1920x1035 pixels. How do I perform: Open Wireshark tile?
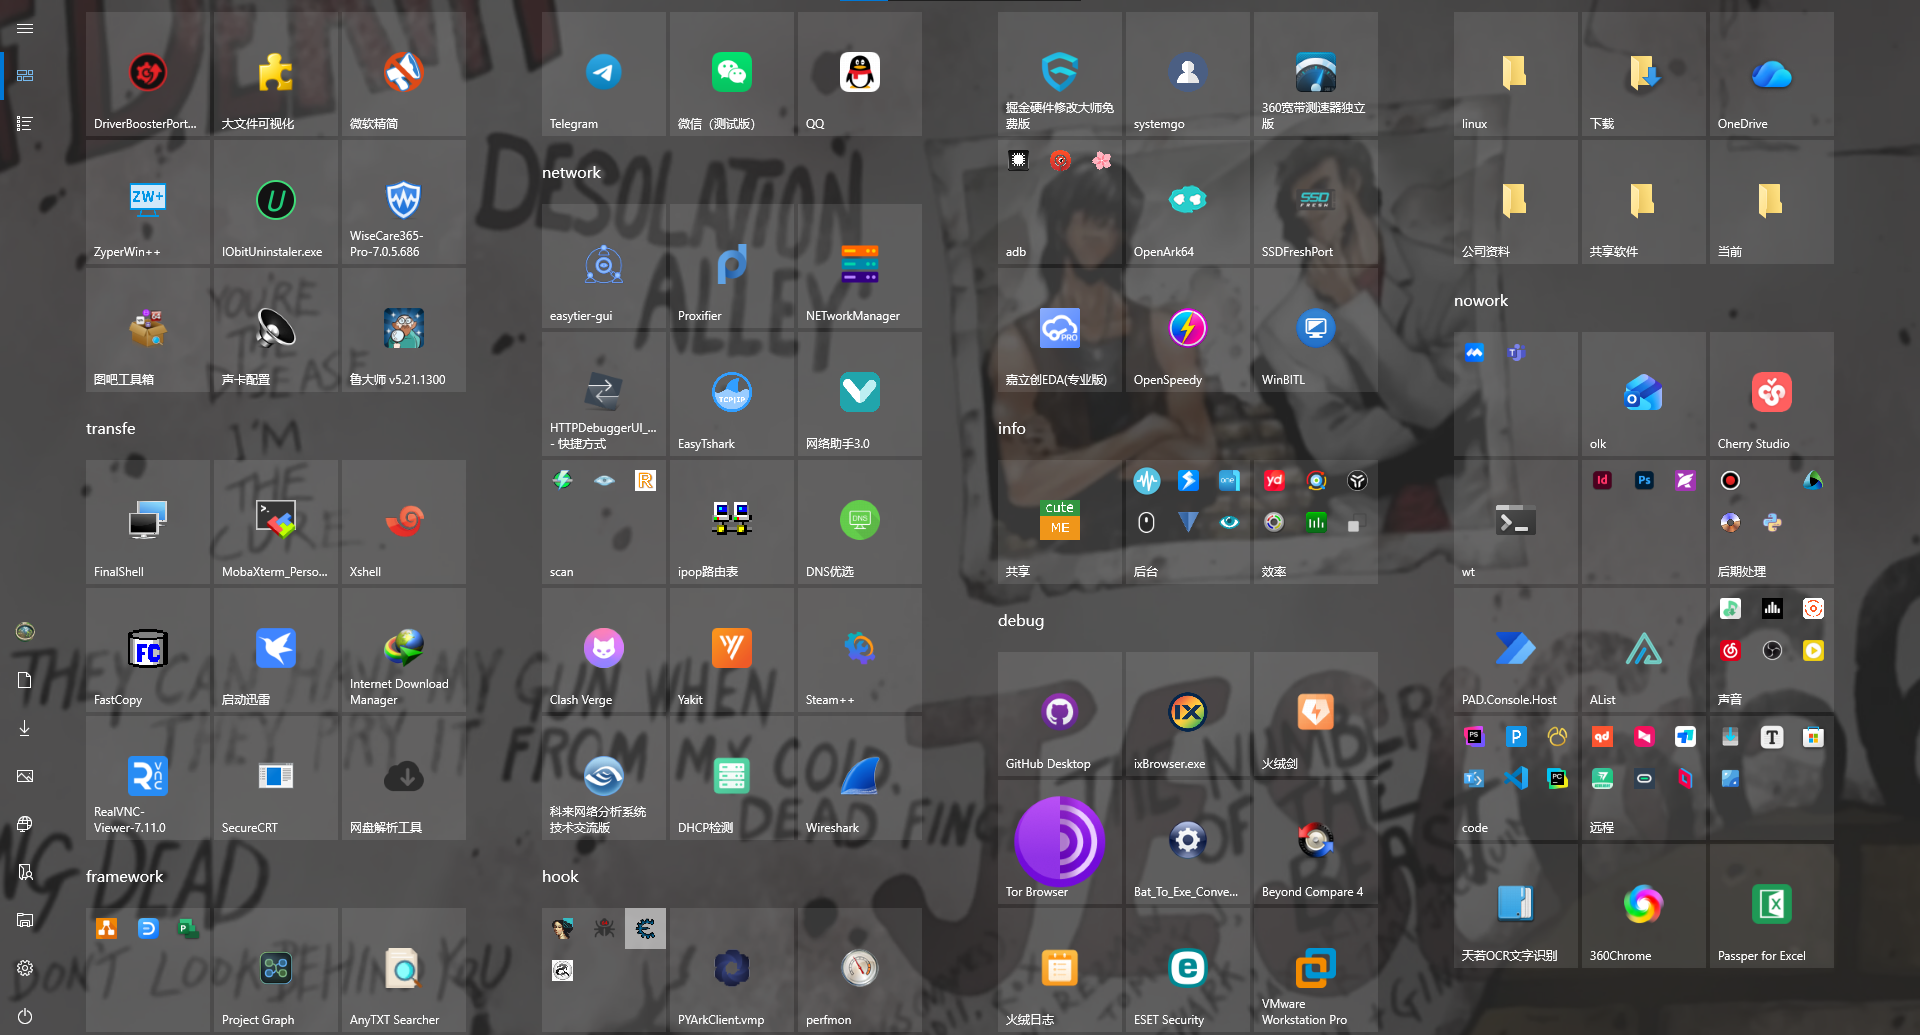(860, 778)
